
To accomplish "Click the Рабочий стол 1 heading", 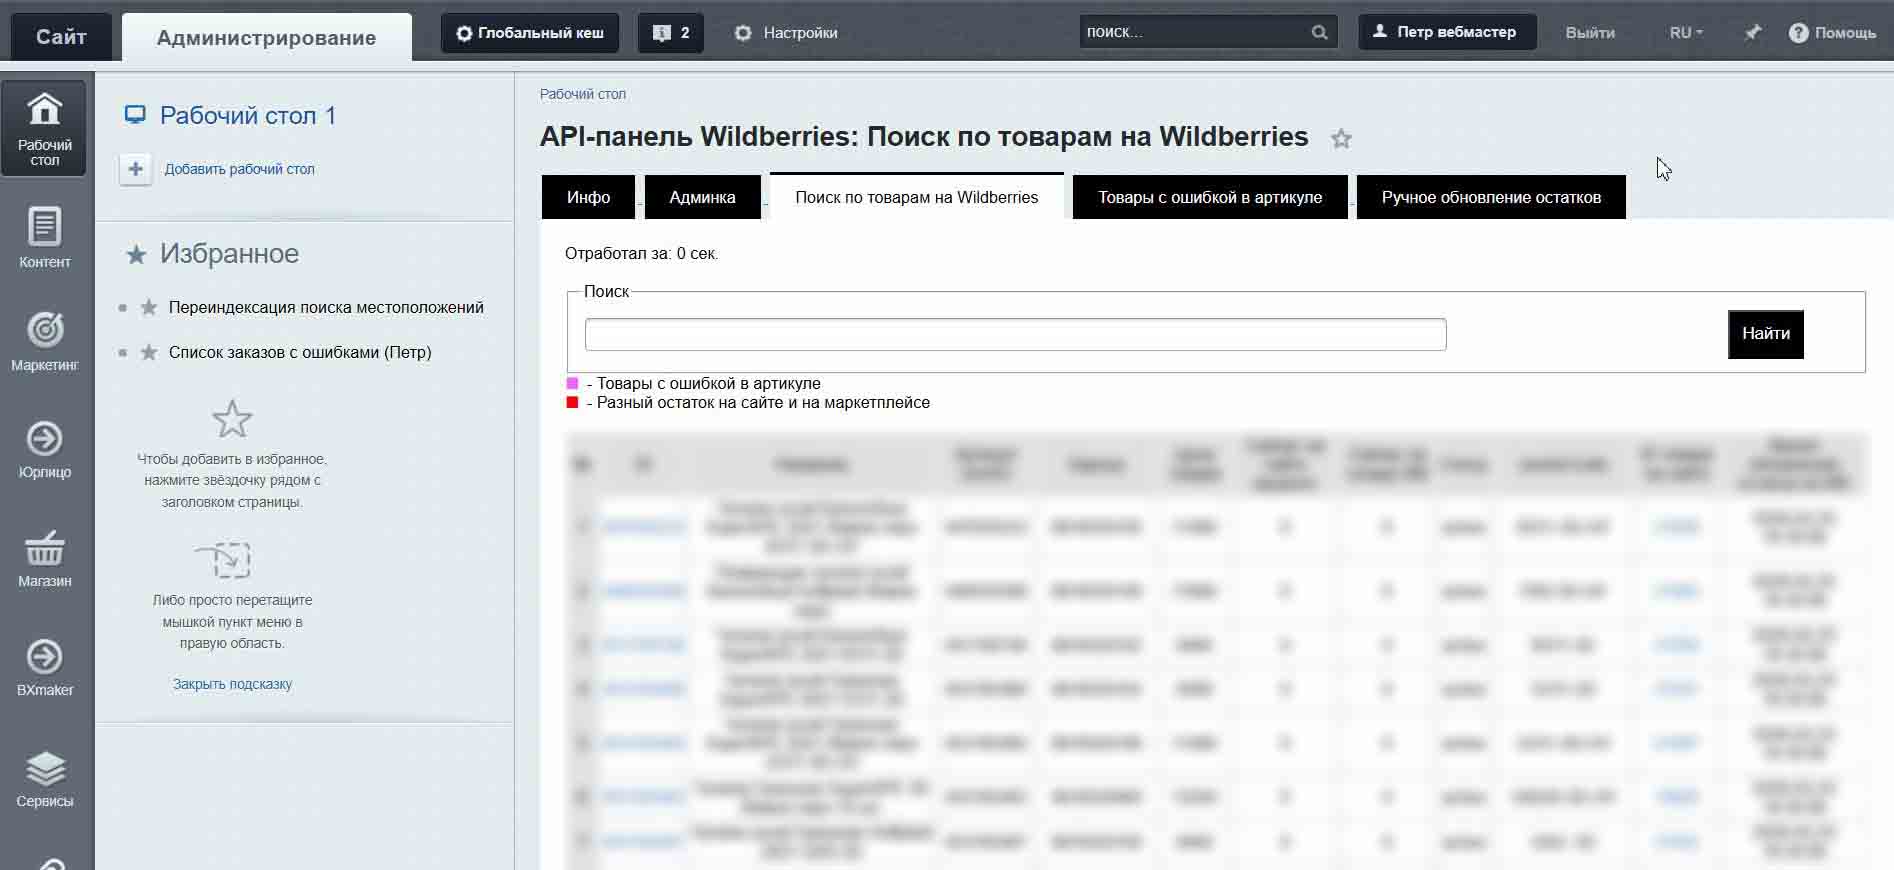I will tap(248, 115).
